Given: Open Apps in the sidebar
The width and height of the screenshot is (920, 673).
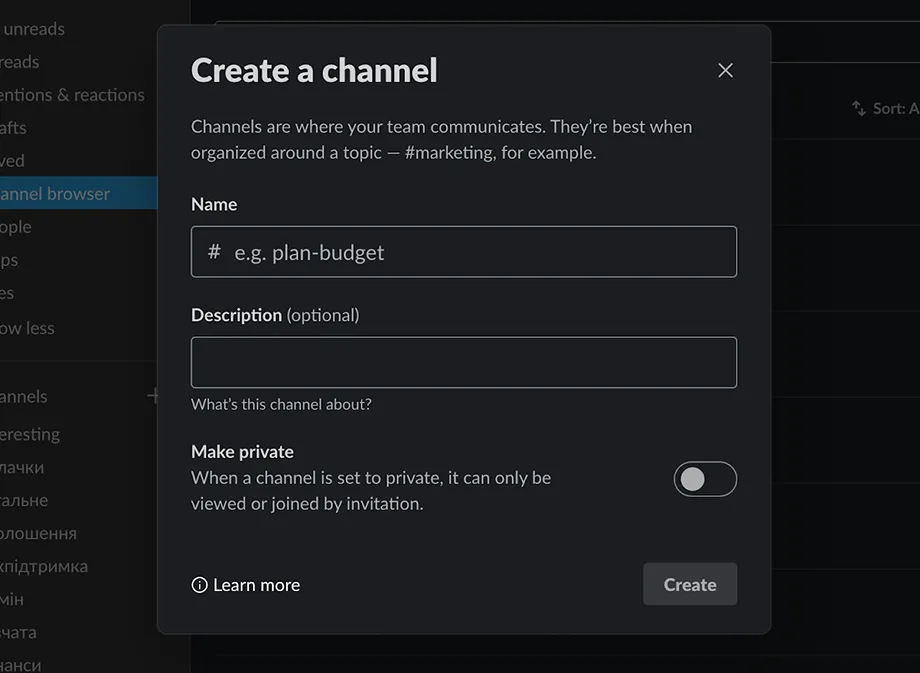Looking at the screenshot, I should (x=11, y=260).
